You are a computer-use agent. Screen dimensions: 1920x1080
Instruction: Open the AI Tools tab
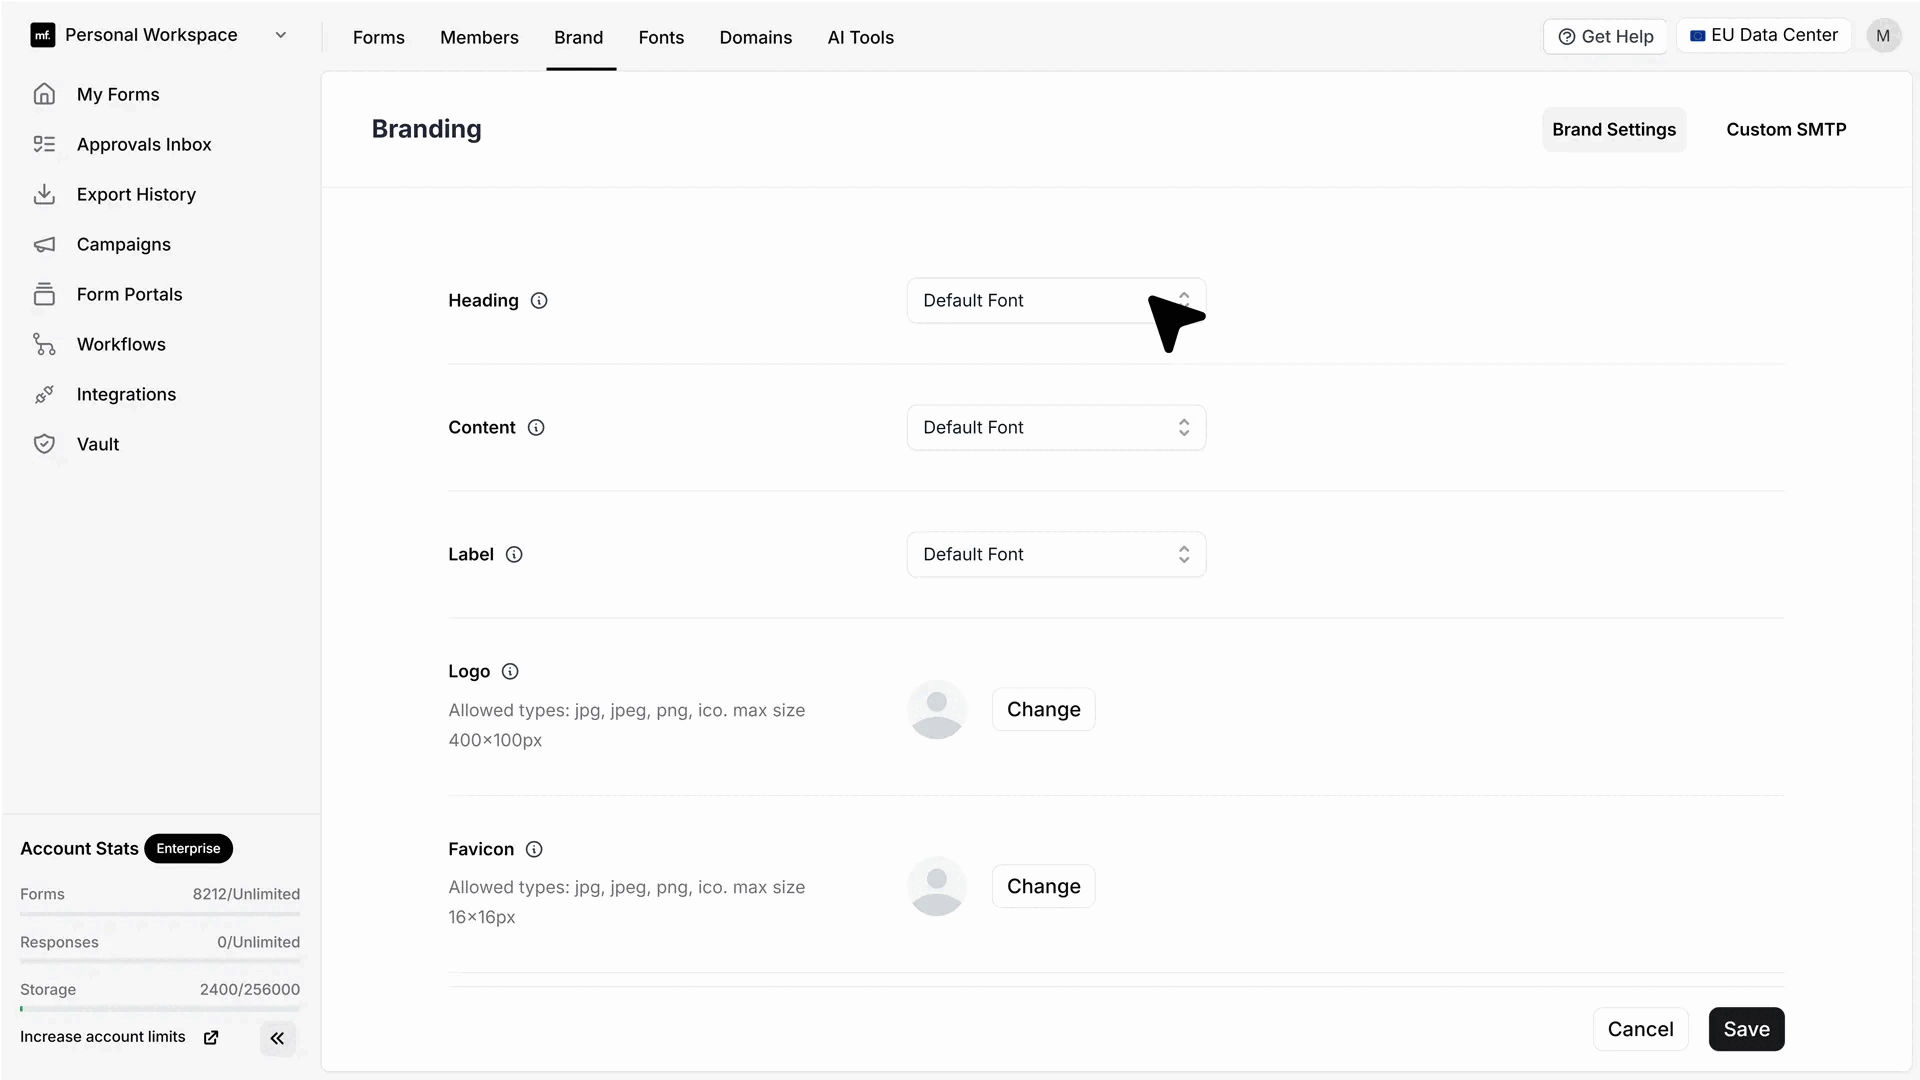pos(860,37)
